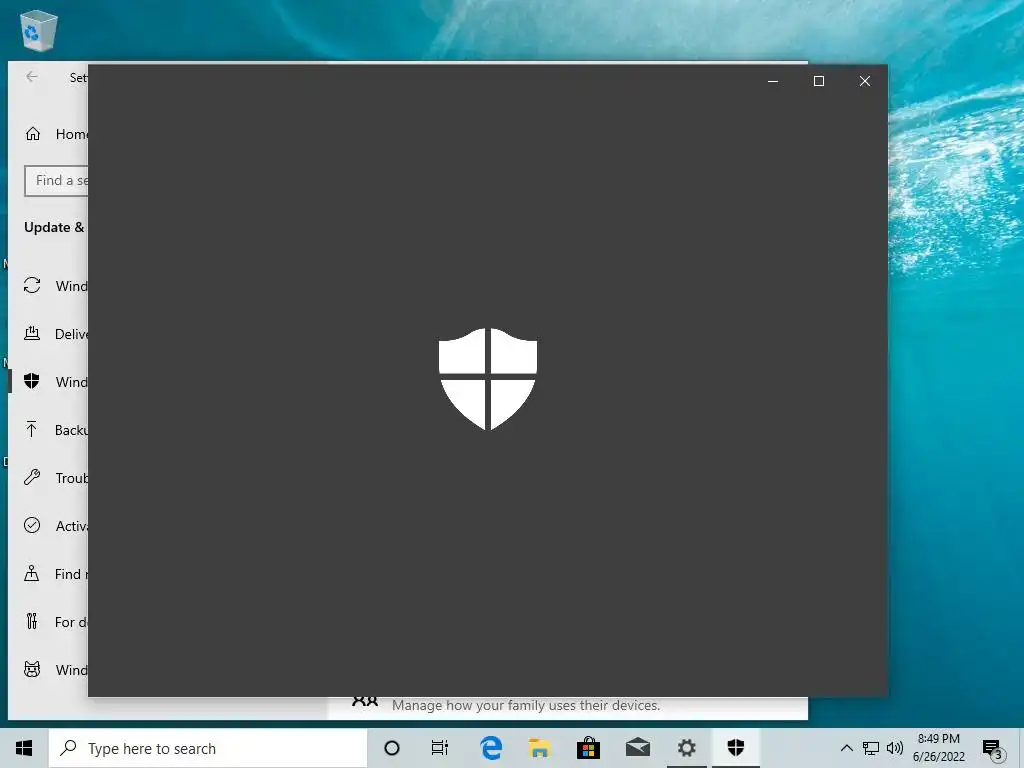Open the clock showing 8:49 PM

point(938,748)
